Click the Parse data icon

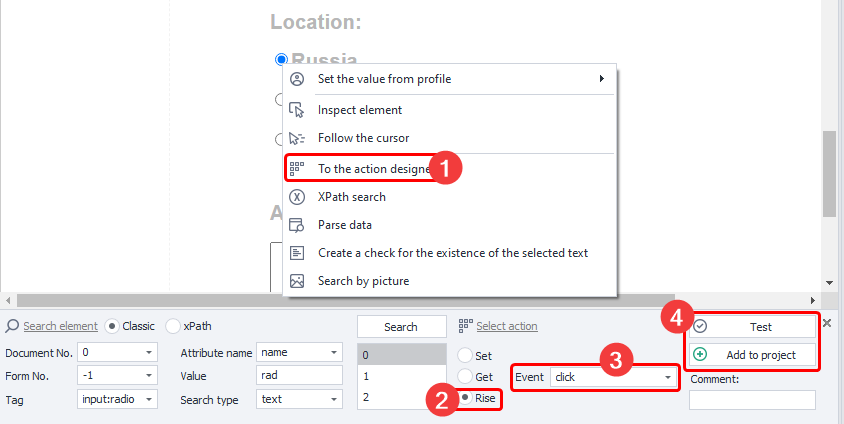pos(296,225)
